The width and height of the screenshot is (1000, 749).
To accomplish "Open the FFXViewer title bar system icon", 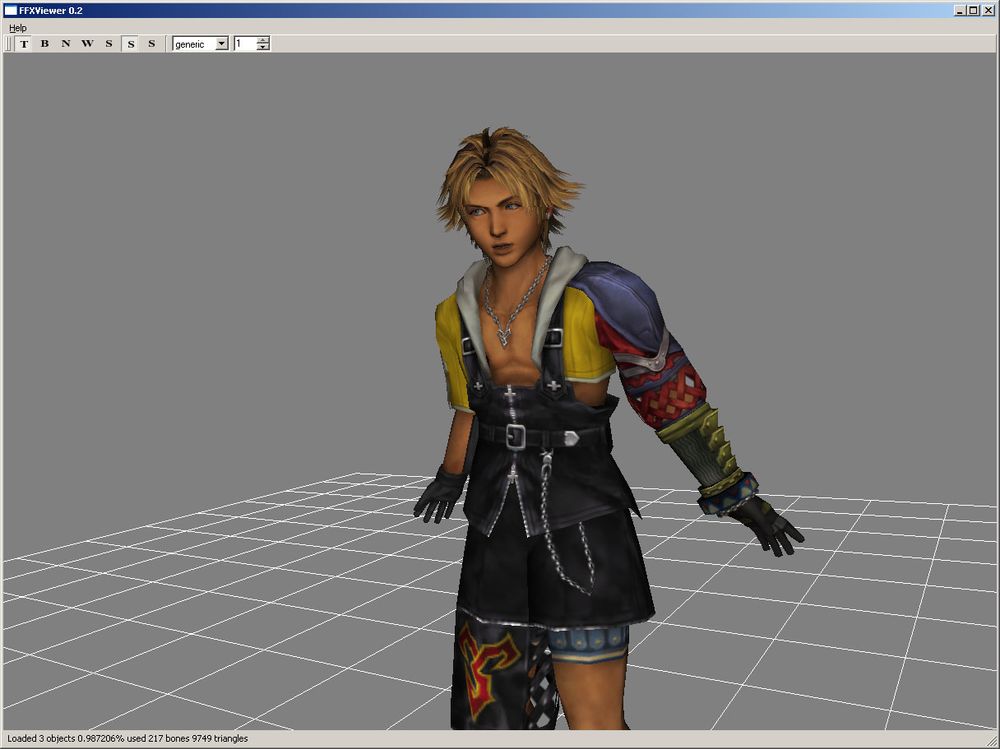I will coord(11,10).
